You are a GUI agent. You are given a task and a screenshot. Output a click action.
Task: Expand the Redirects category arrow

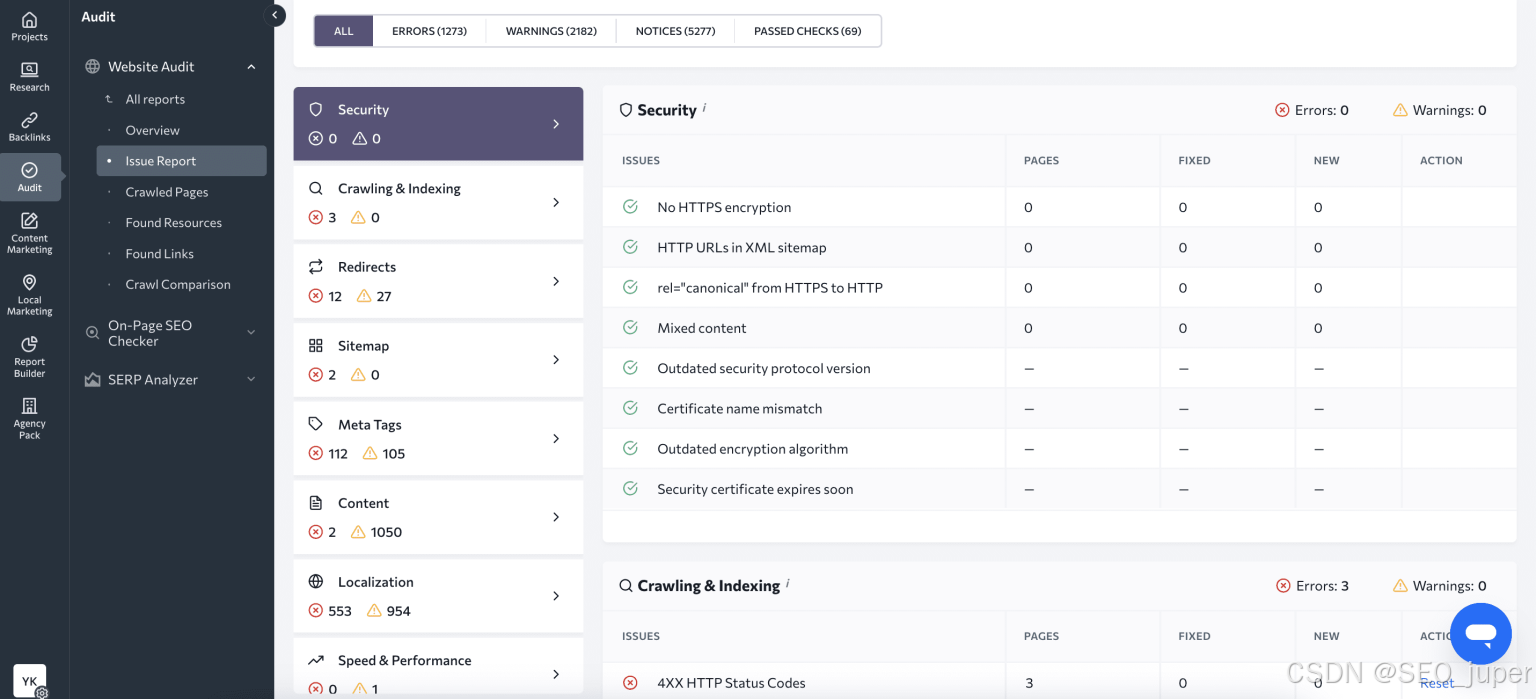(x=557, y=281)
